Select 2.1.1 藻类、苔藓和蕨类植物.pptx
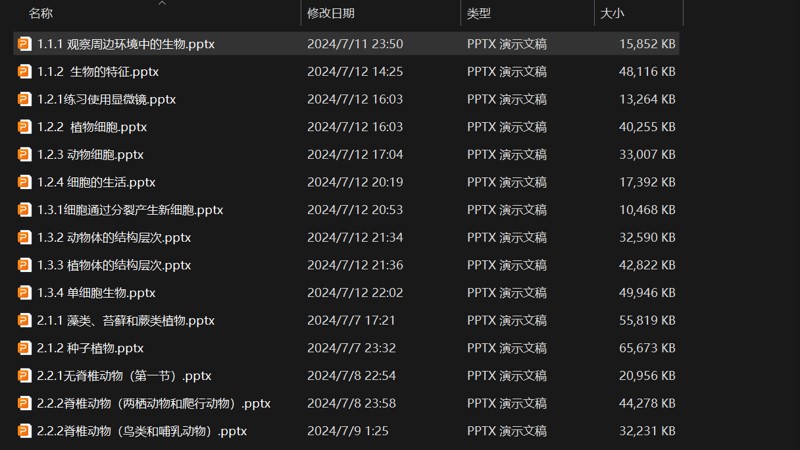 pos(126,321)
